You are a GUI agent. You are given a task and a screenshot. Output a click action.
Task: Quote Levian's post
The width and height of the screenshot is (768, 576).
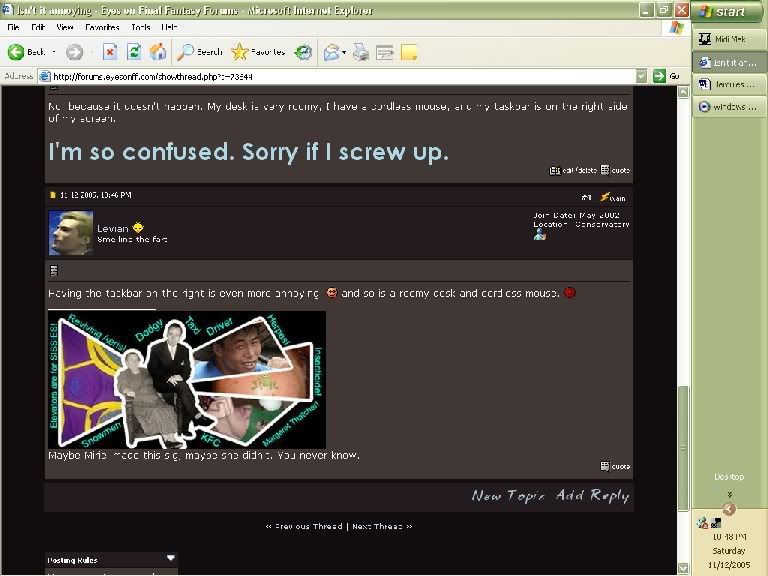point(615,466)
